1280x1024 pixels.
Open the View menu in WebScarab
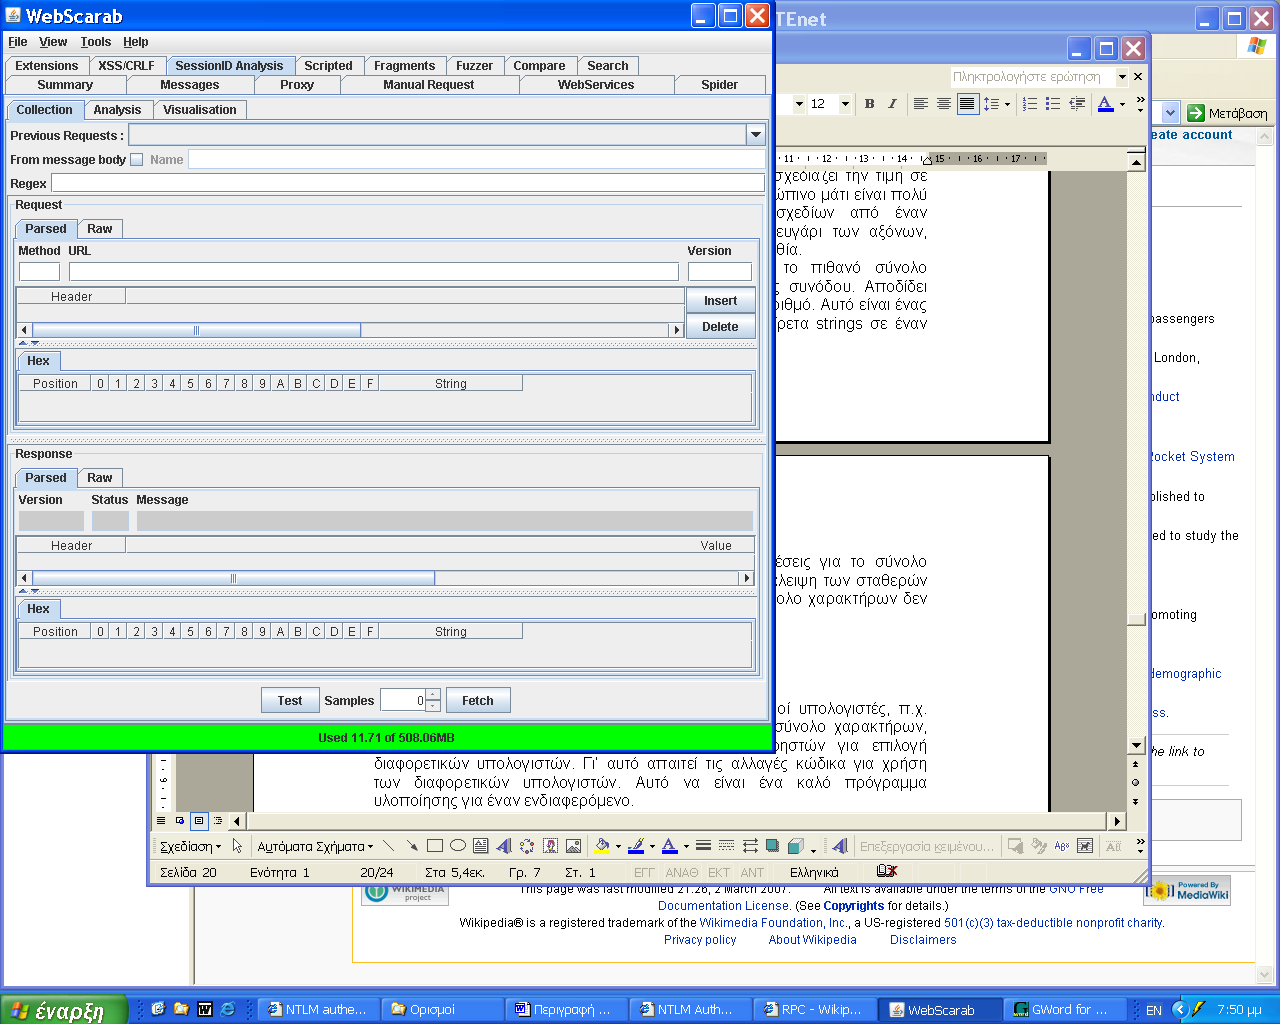(x=53, y=42)
